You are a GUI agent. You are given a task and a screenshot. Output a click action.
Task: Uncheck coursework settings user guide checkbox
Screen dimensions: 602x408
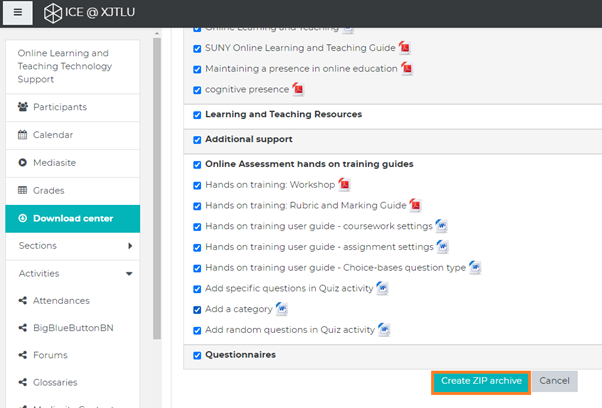[197, 227]
